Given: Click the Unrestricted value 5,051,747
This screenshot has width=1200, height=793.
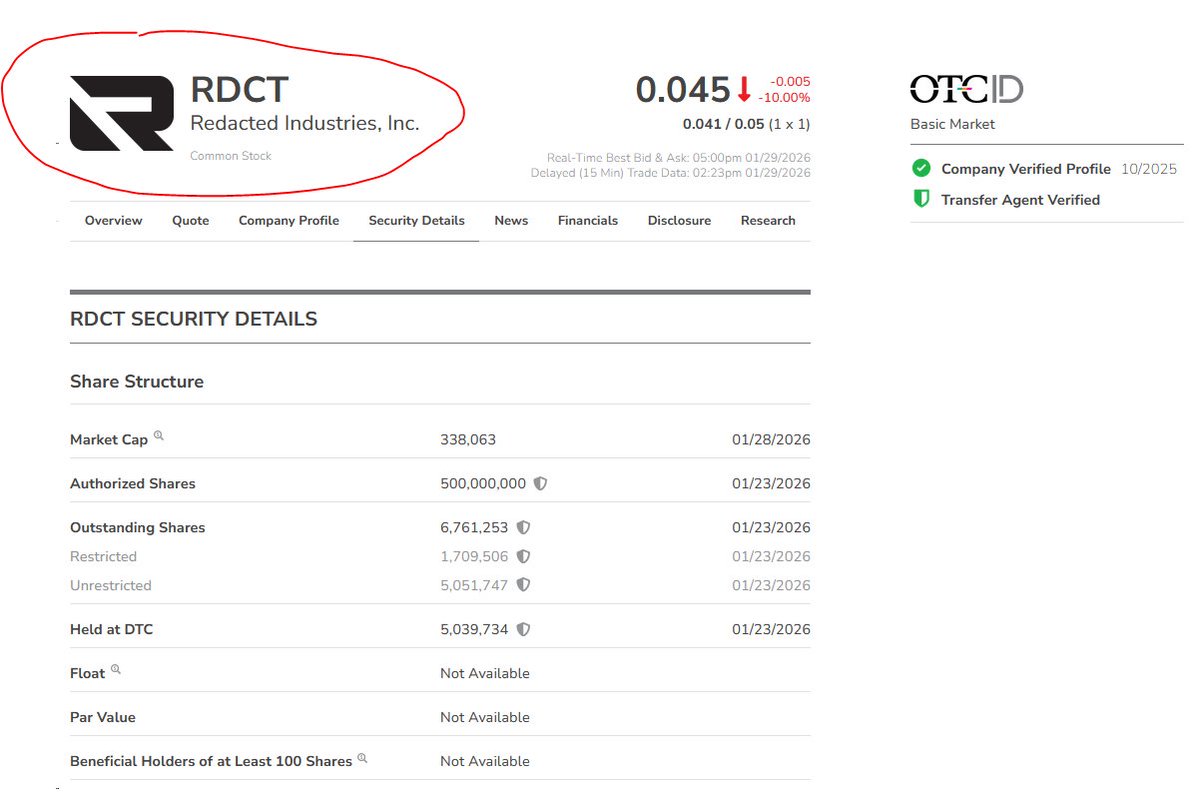Looking at the screenshot, I should coord(474,586).
